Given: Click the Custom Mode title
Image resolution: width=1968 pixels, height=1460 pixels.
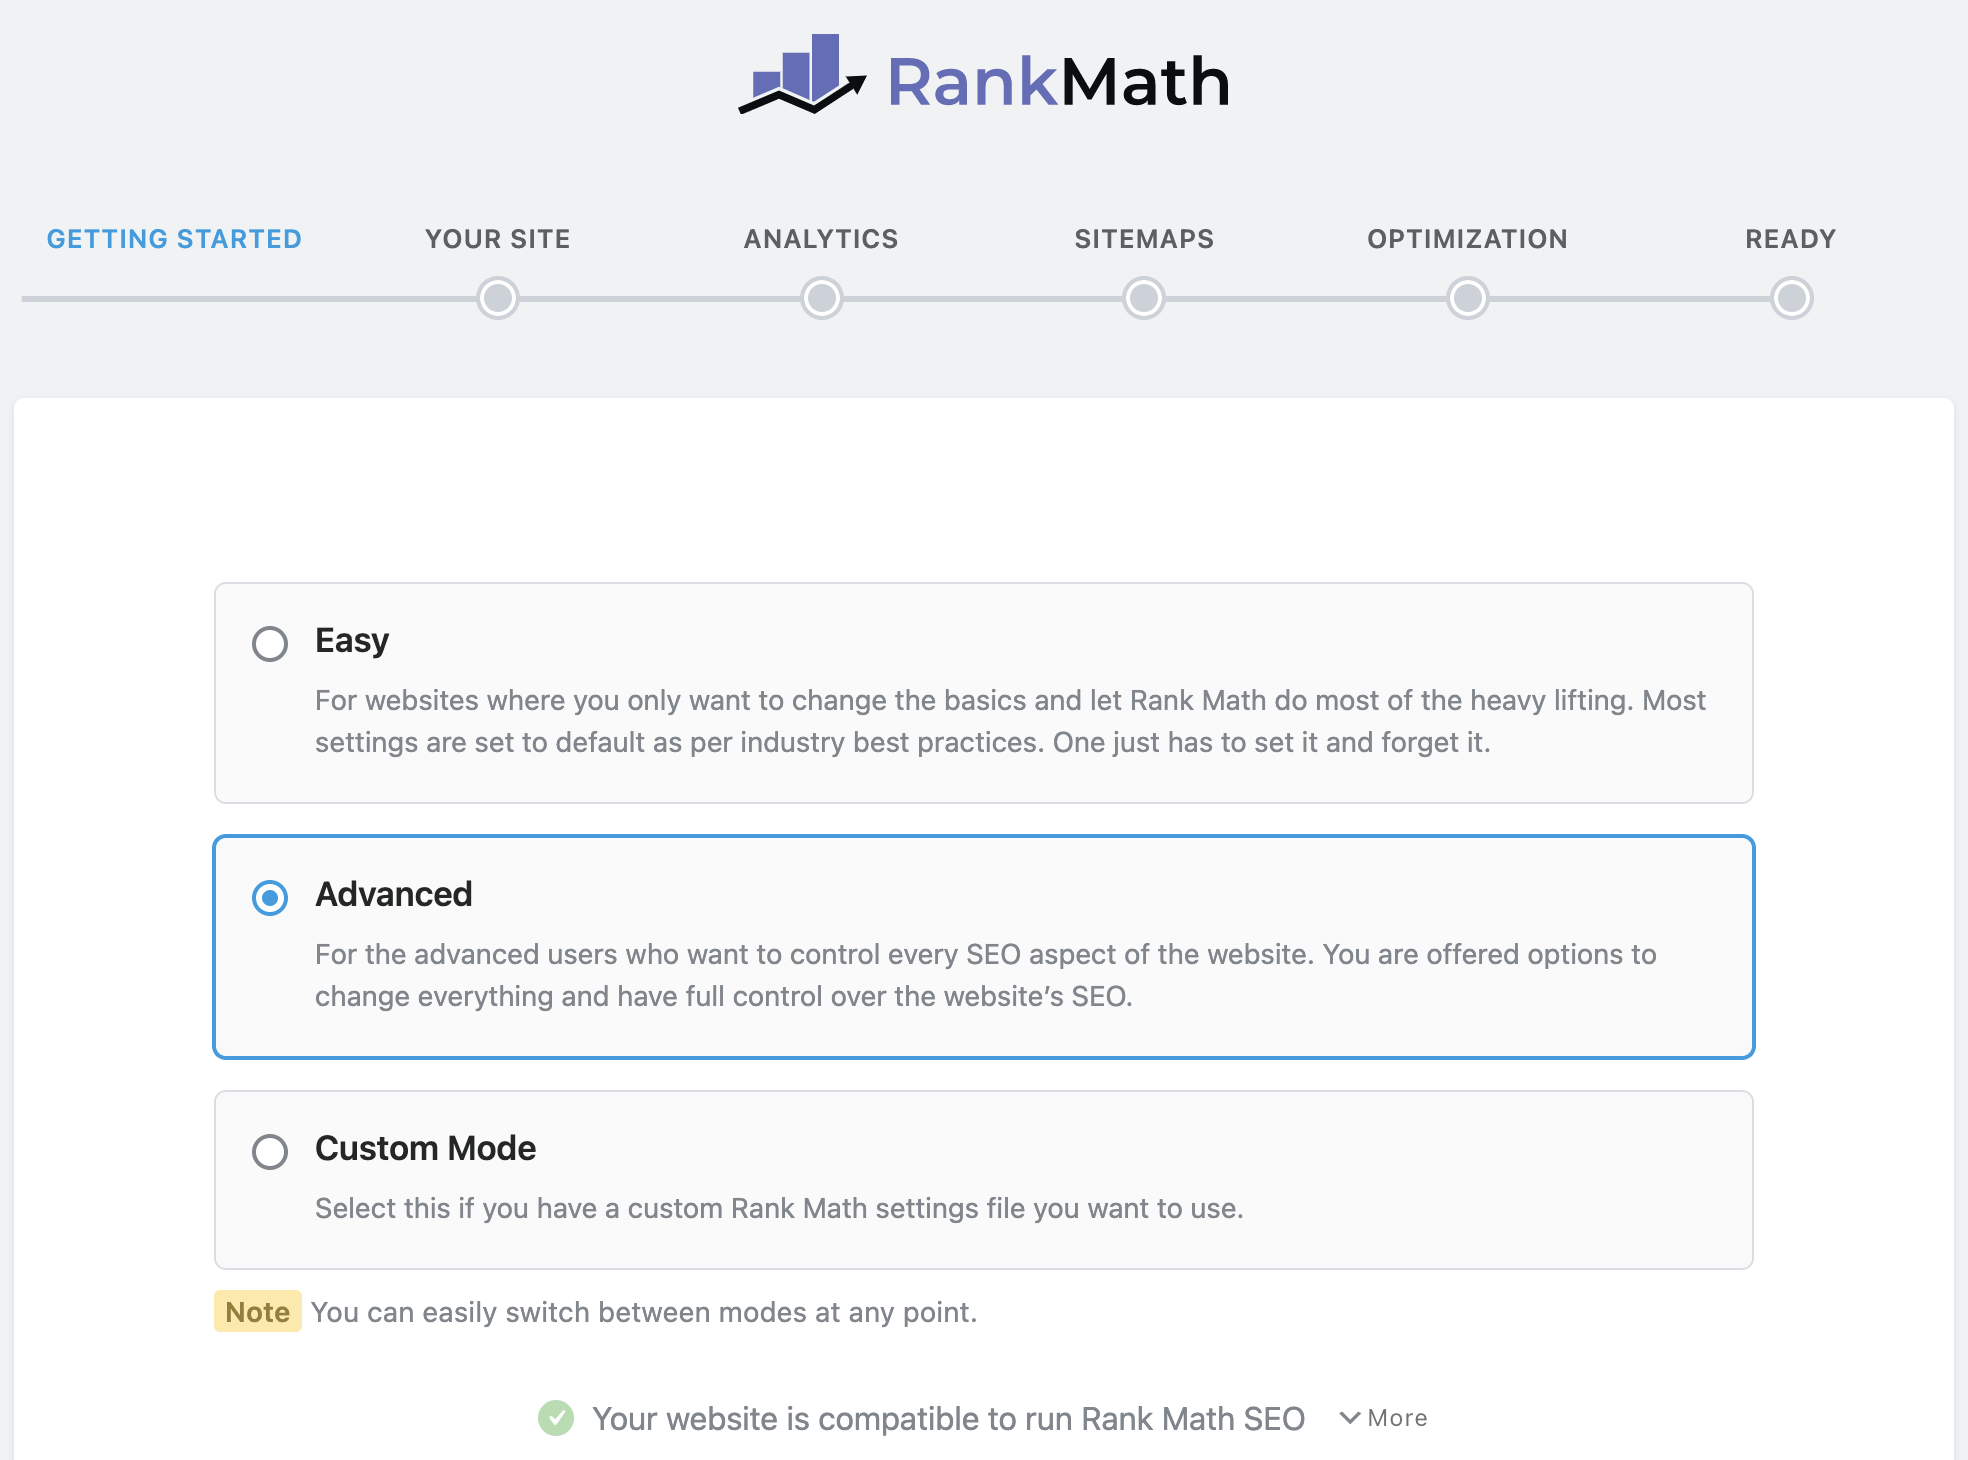Looking at the screenshot, I should click(426, 1148).
